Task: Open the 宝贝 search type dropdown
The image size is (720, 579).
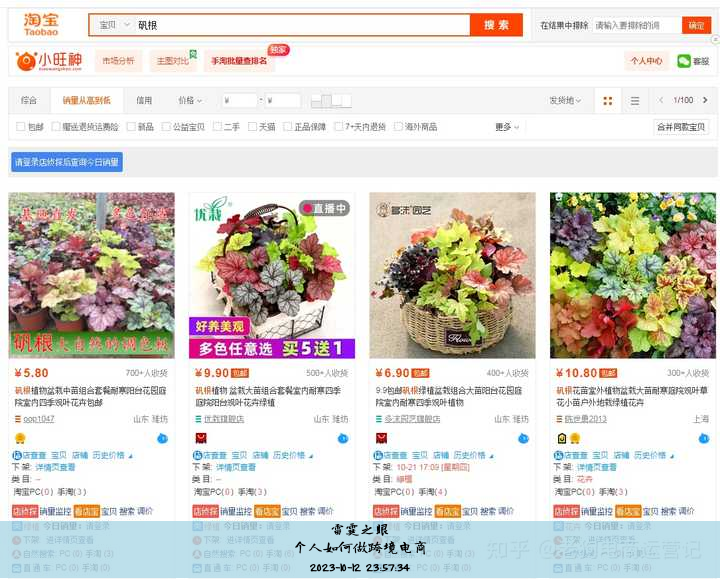Action: pos(113,25)
